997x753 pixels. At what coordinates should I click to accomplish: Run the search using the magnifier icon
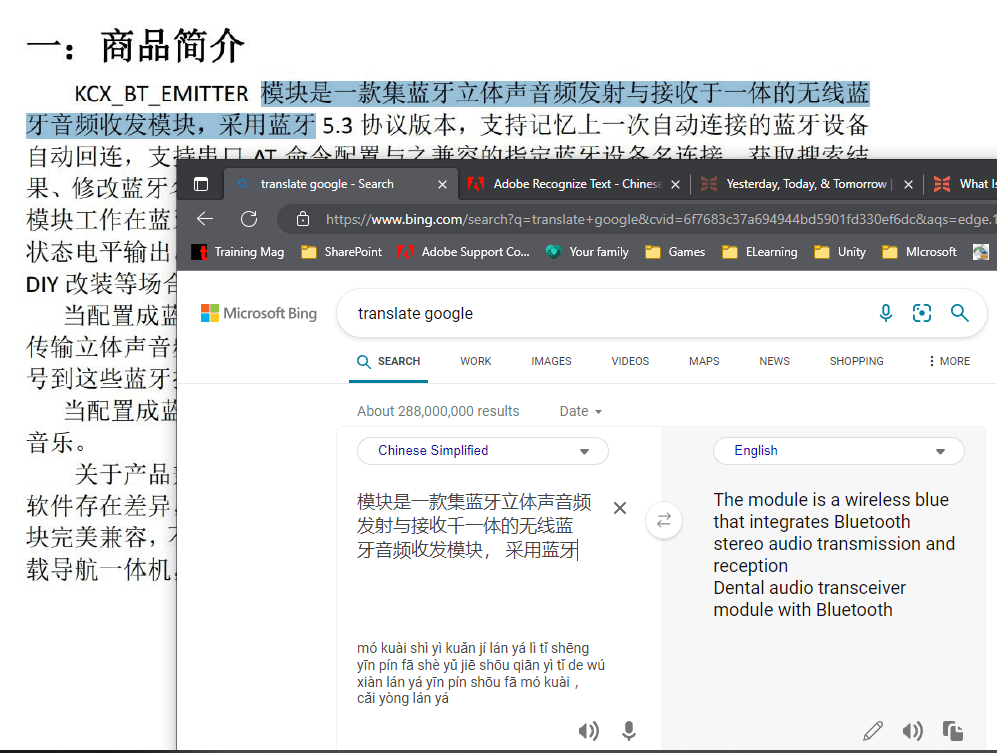[959, 313]
